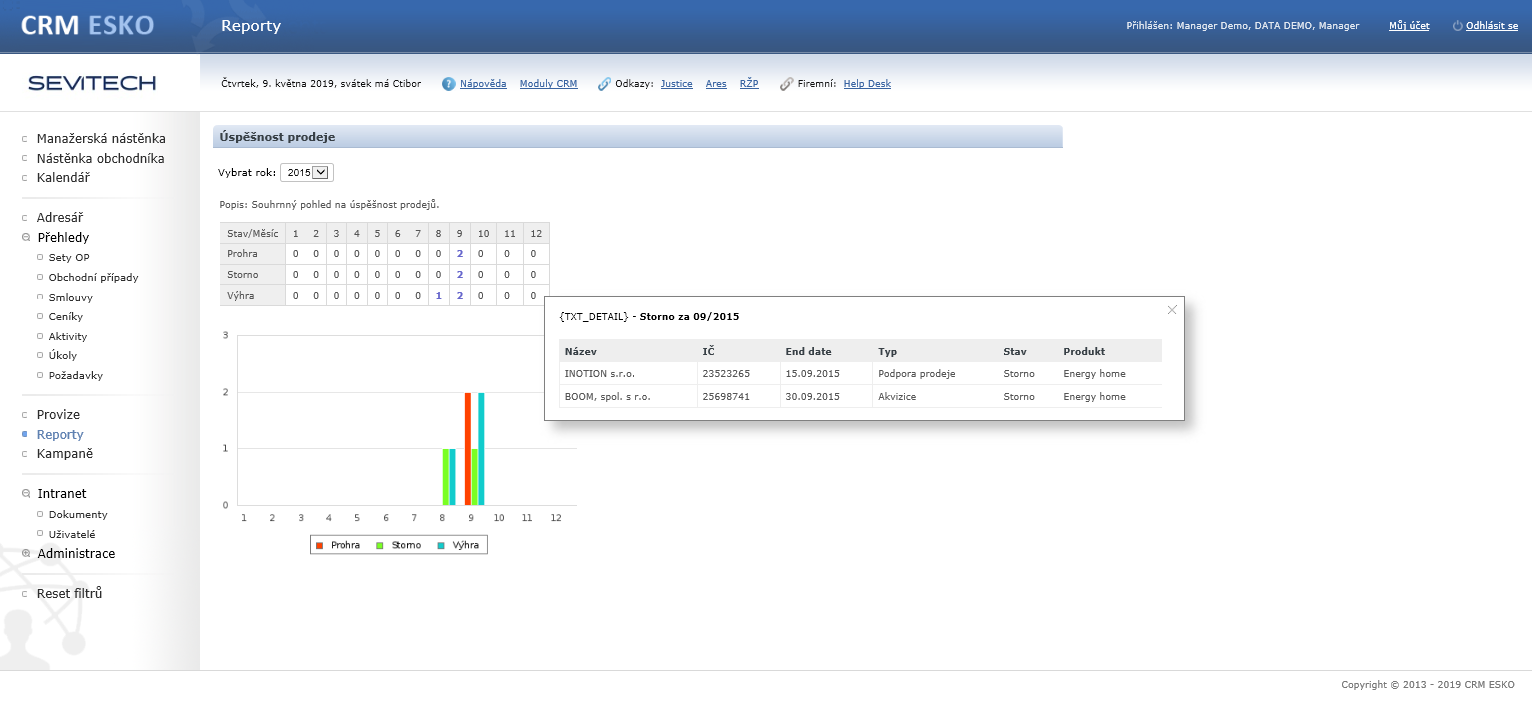Collapse the Přehledy menu section
This screenshot has width=1532, height=703.
(x=26, y=238)
